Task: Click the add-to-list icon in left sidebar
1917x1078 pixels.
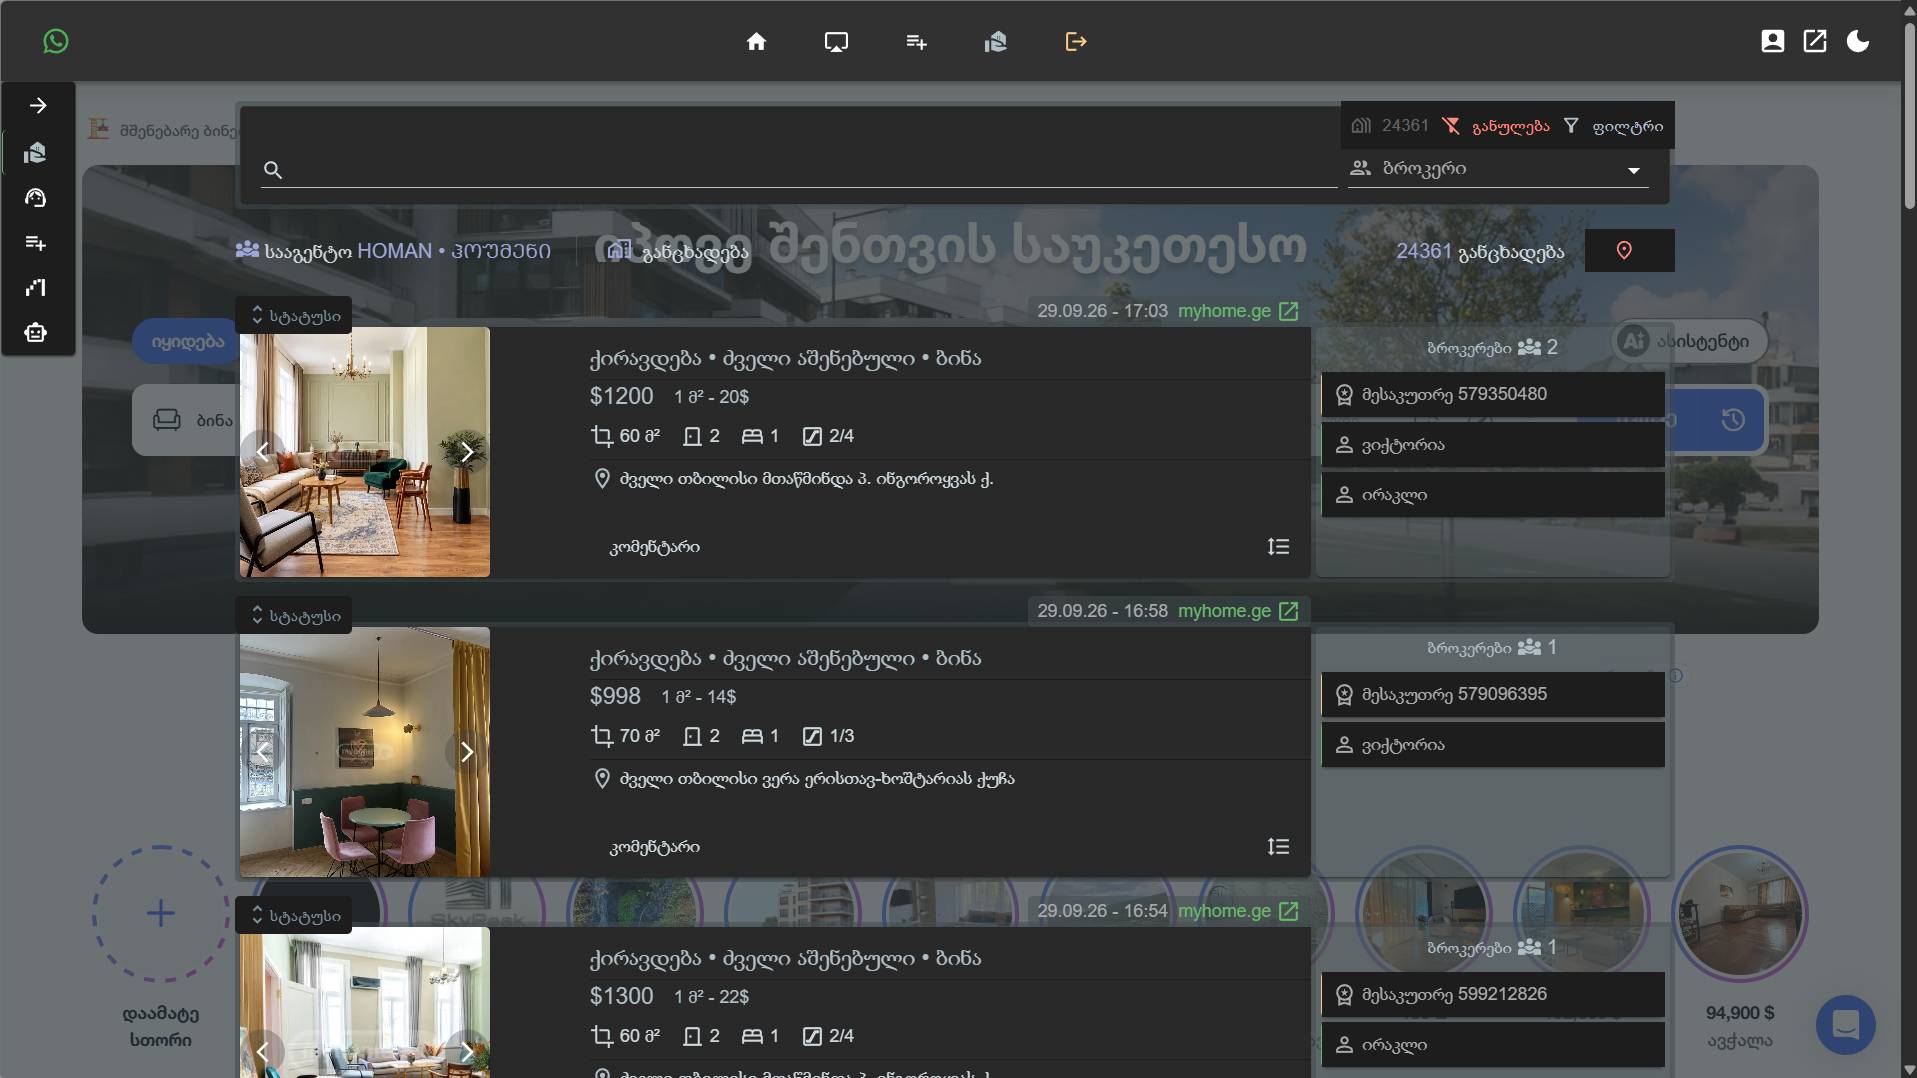Action: pyautogui.click(x=36, y=243)
